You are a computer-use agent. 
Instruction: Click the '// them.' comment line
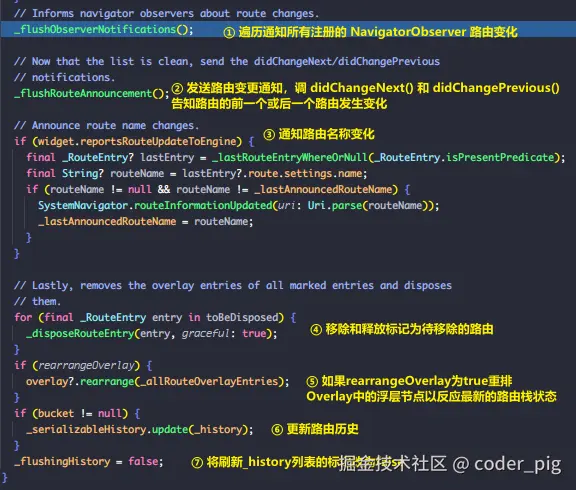(37, 301)
